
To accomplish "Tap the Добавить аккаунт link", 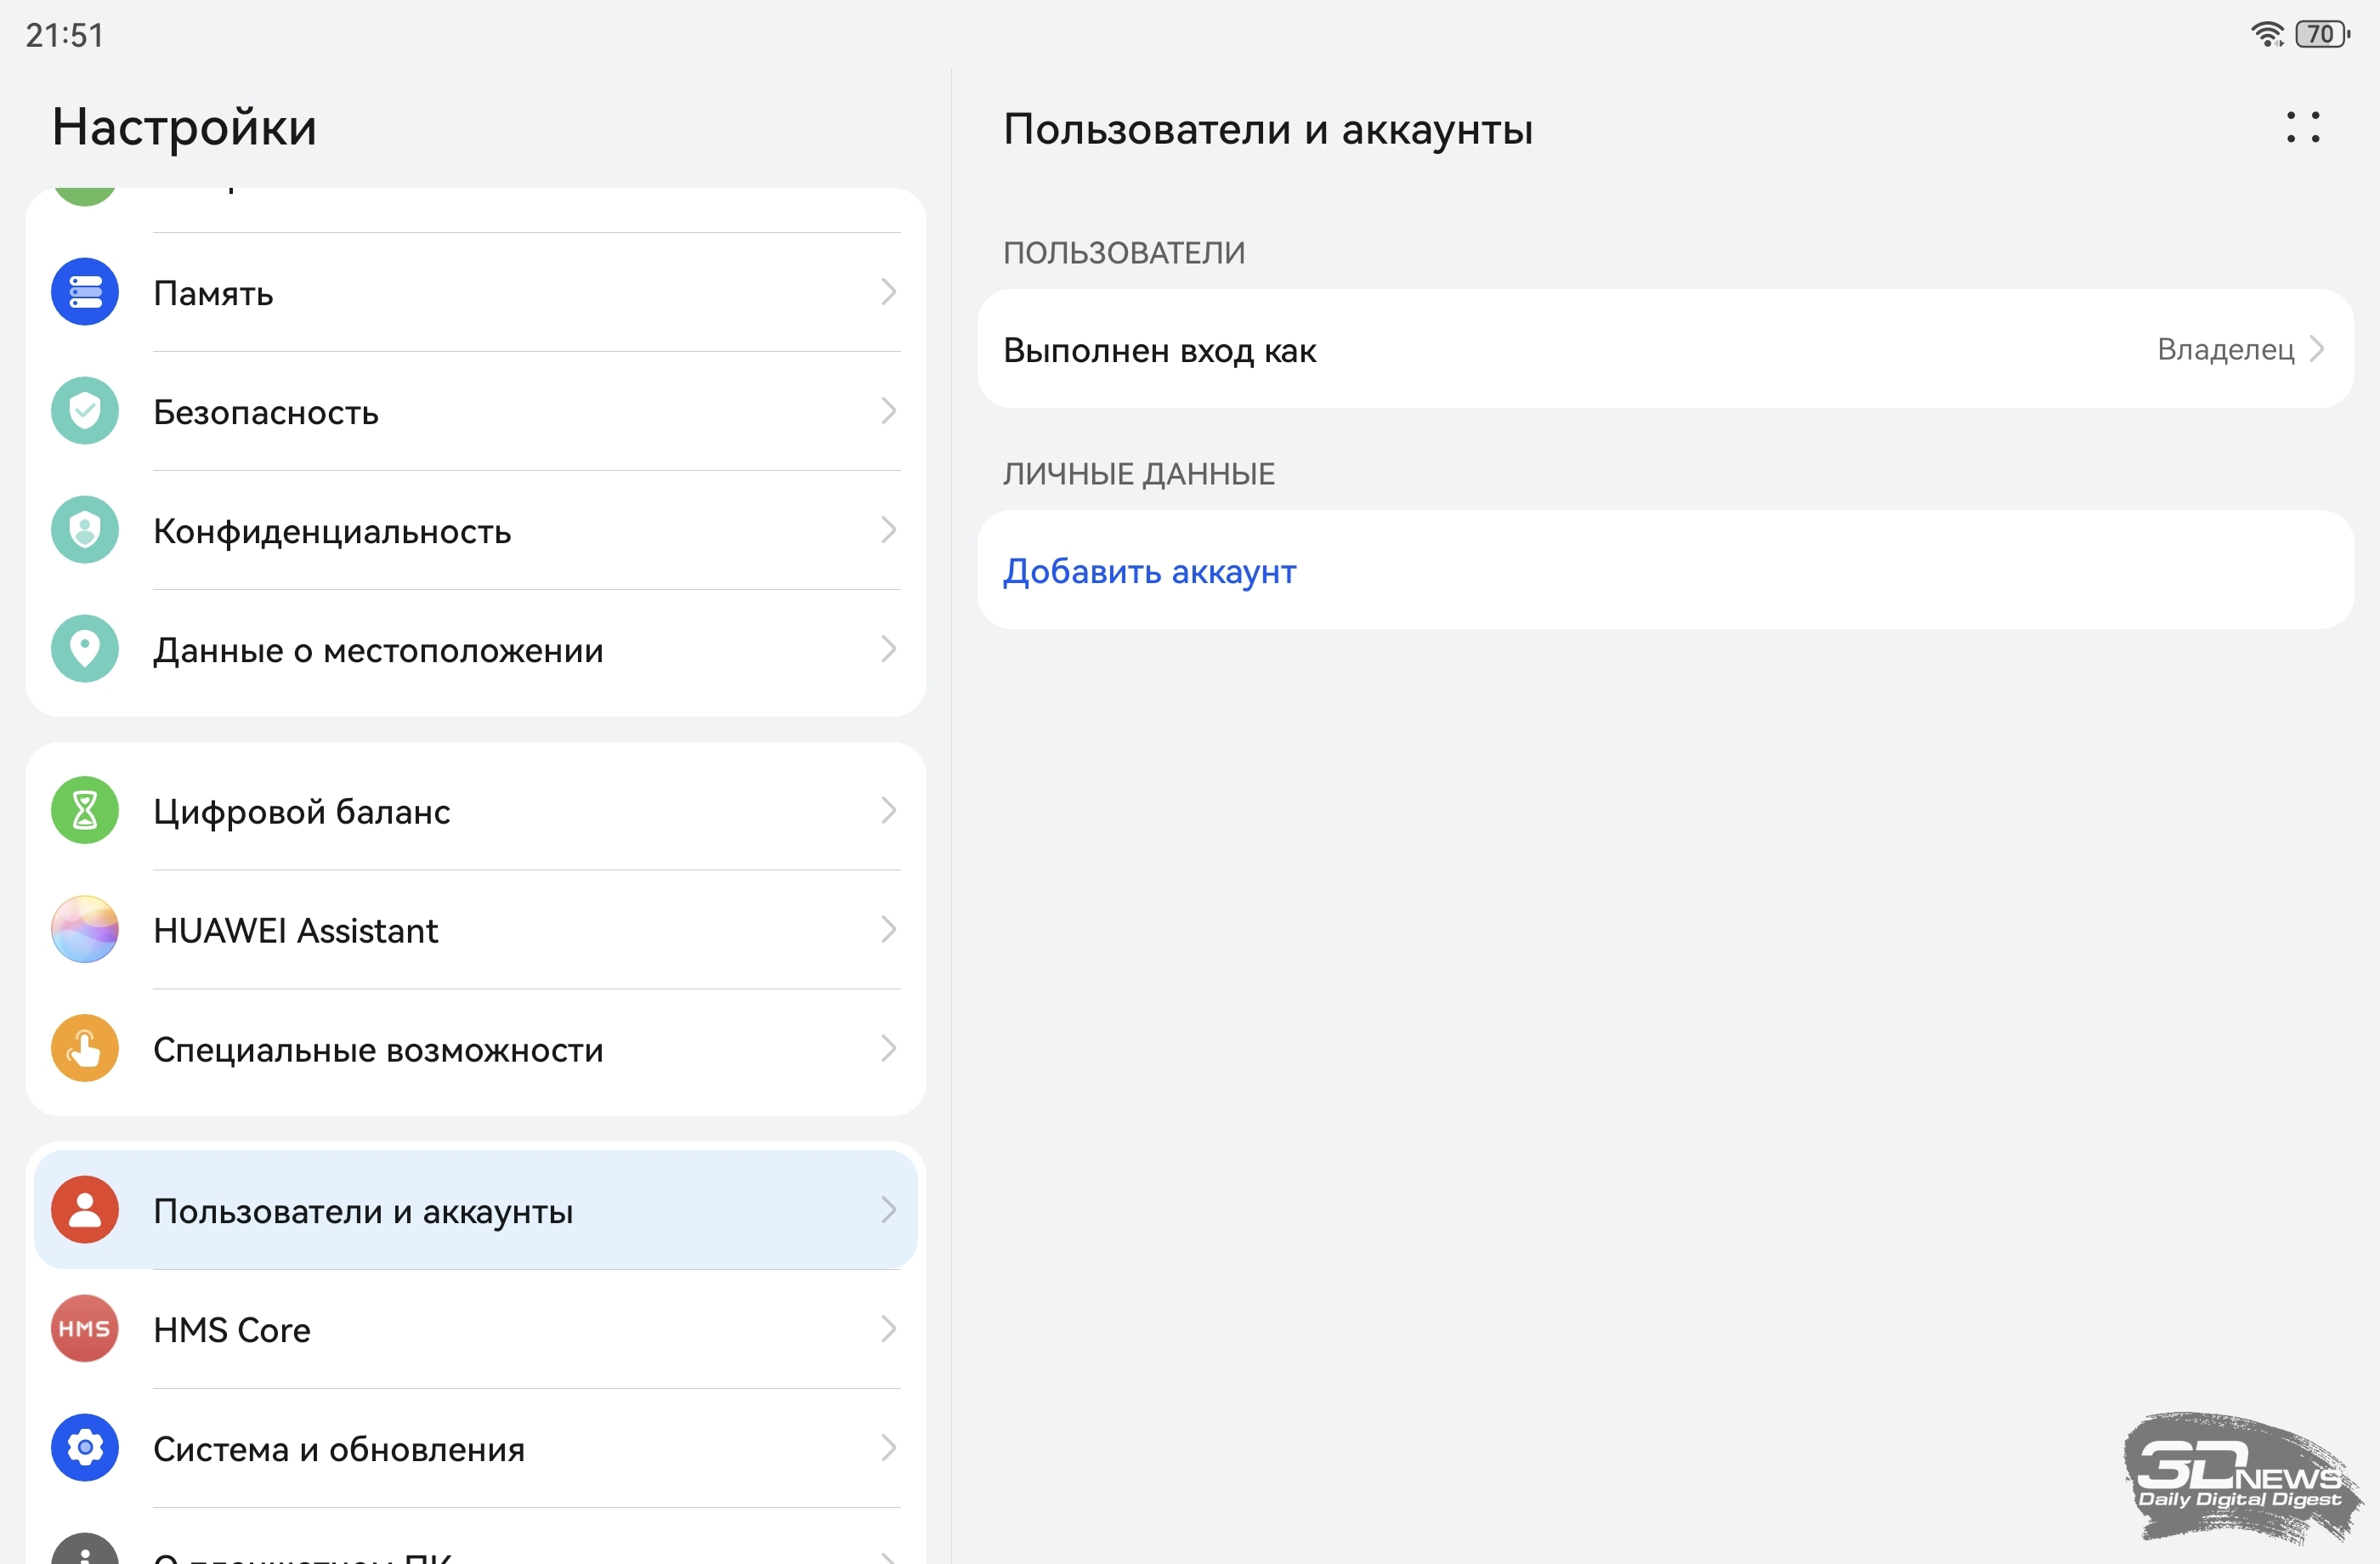I will (1149, 571).
